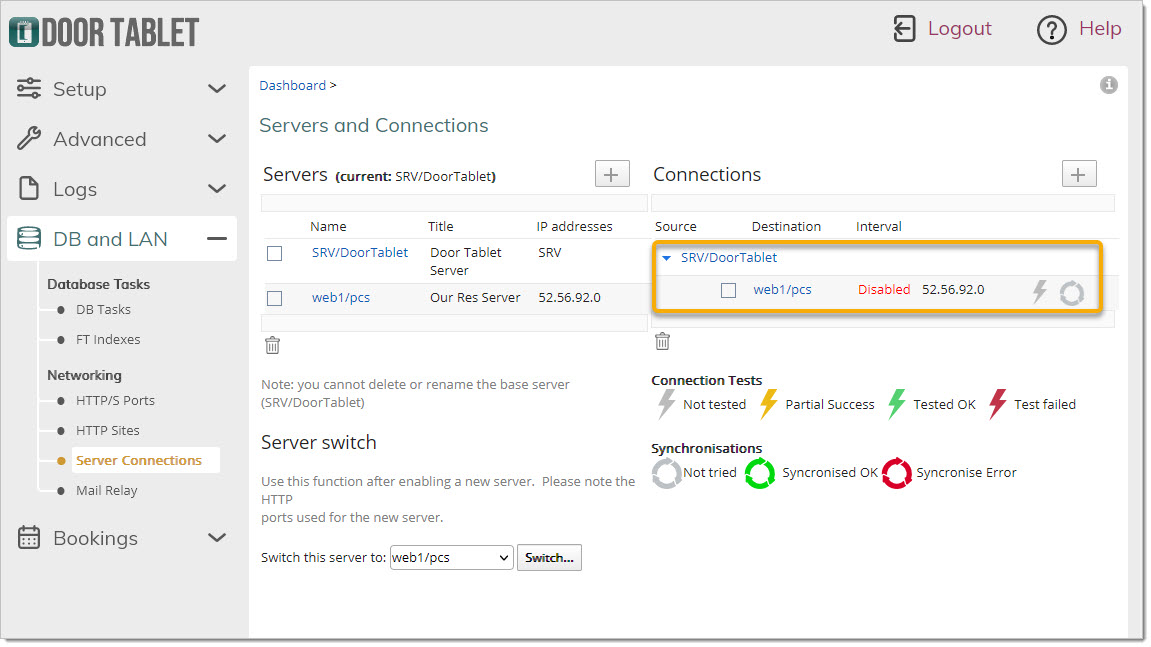Tick the web1/pcs server checkbox
This screenshot has width=1151, height=647.
275,298
